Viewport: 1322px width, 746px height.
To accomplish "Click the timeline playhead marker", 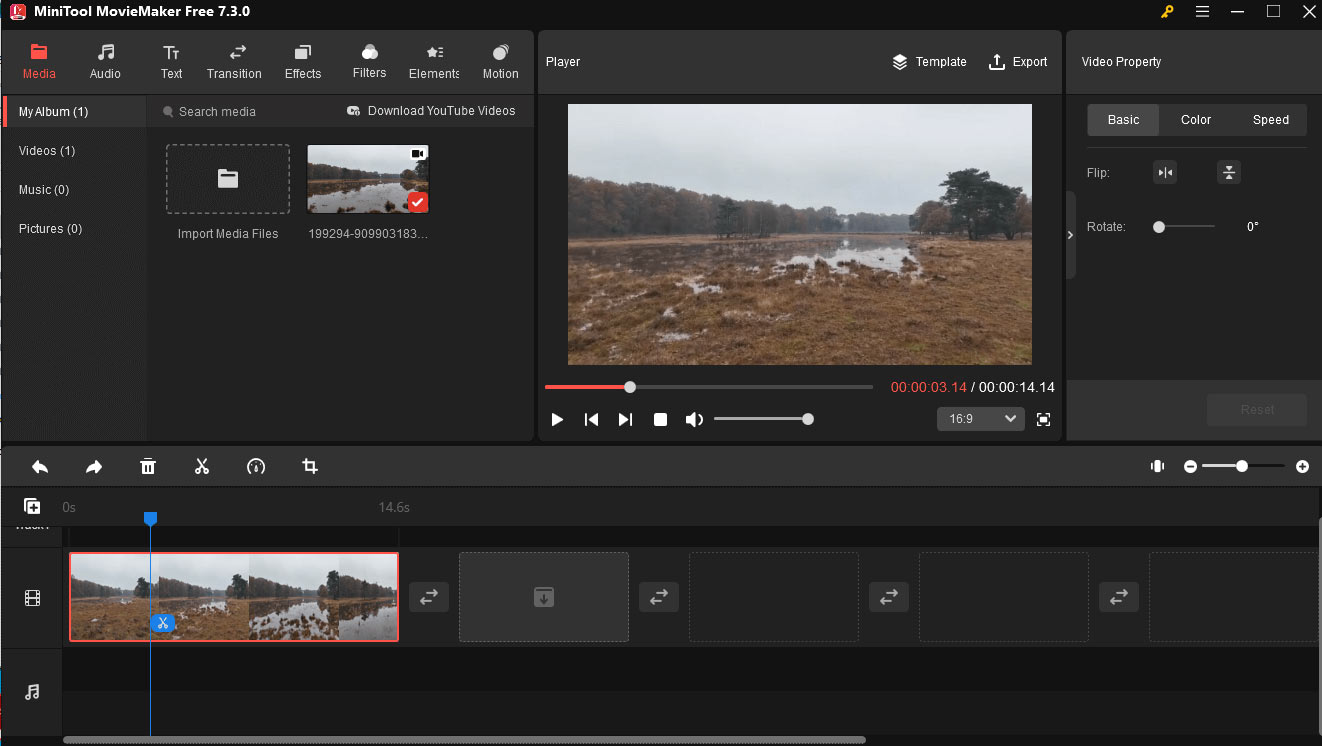I will click(x=150, y=518).
